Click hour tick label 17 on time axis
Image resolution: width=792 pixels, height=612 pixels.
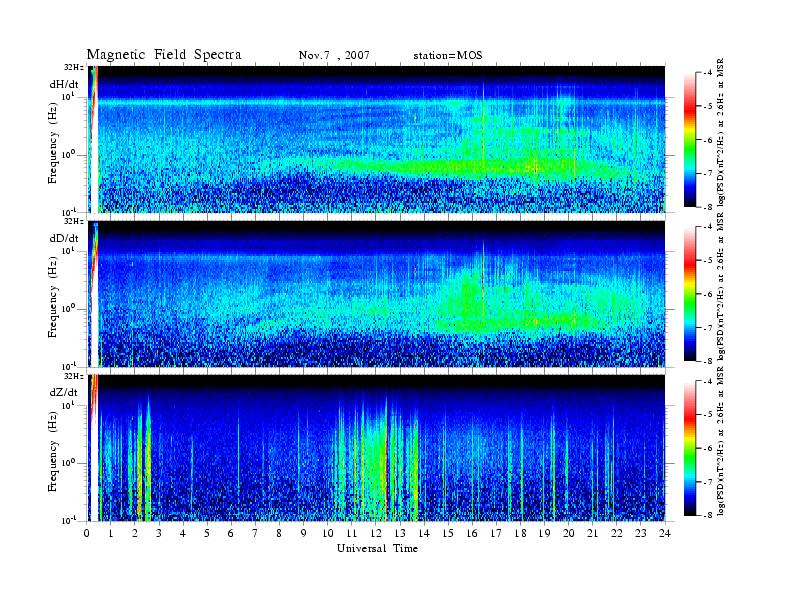point(497,534)
